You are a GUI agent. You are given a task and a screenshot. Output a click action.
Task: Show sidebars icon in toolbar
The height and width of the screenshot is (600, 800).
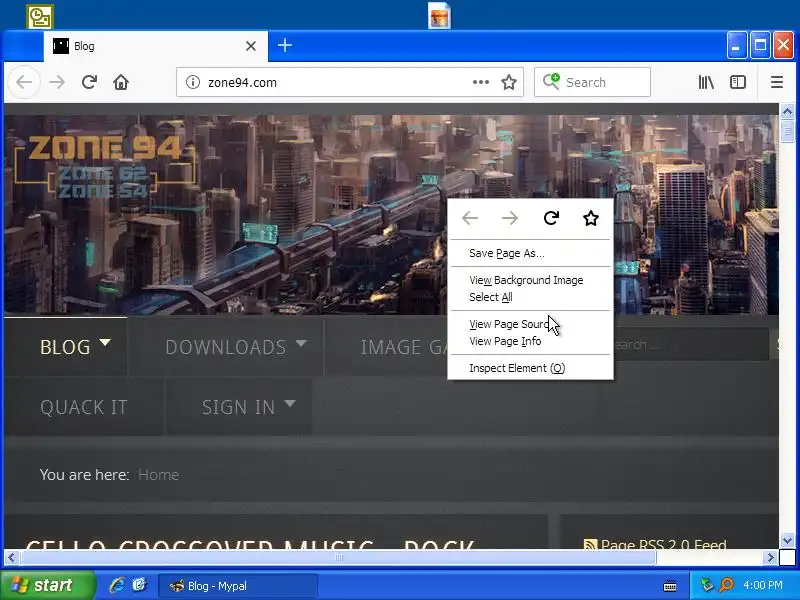click(x=738, y=82)
